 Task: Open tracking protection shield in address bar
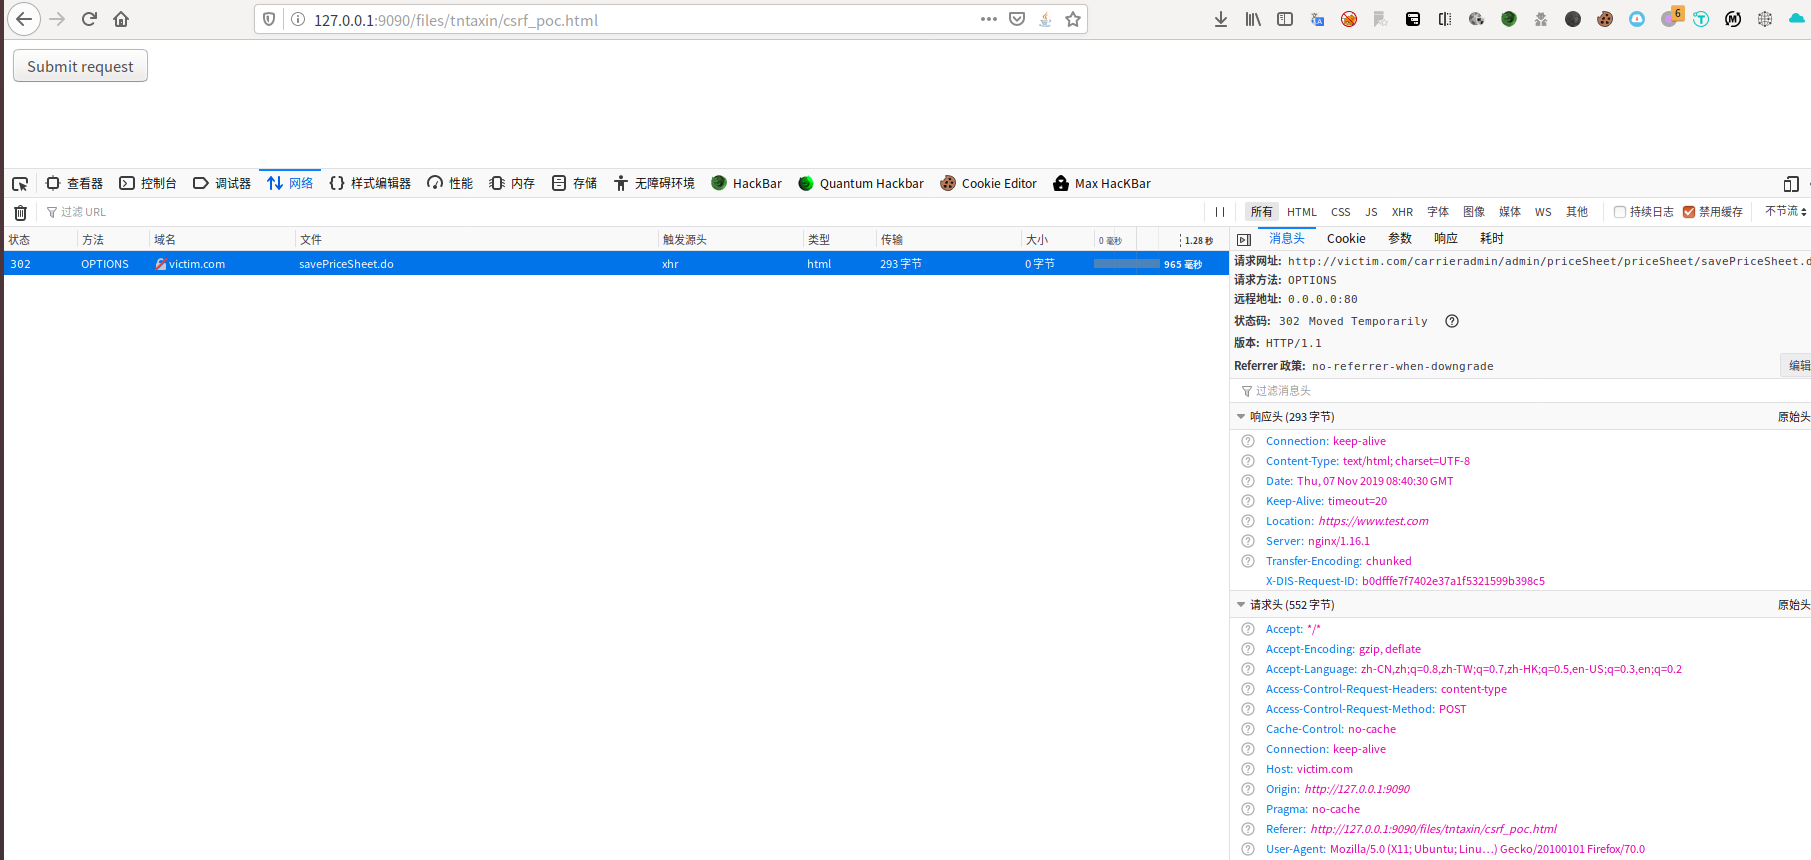(269, 19)
